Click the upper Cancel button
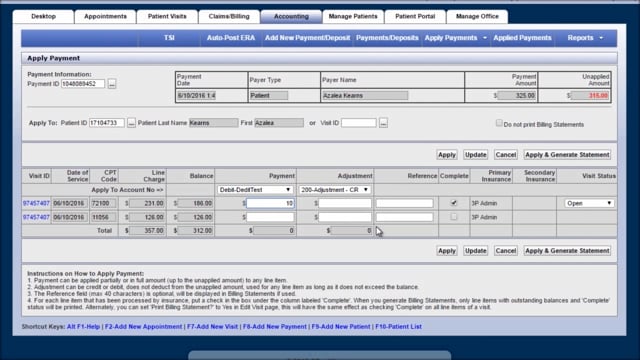 (506, 155)
